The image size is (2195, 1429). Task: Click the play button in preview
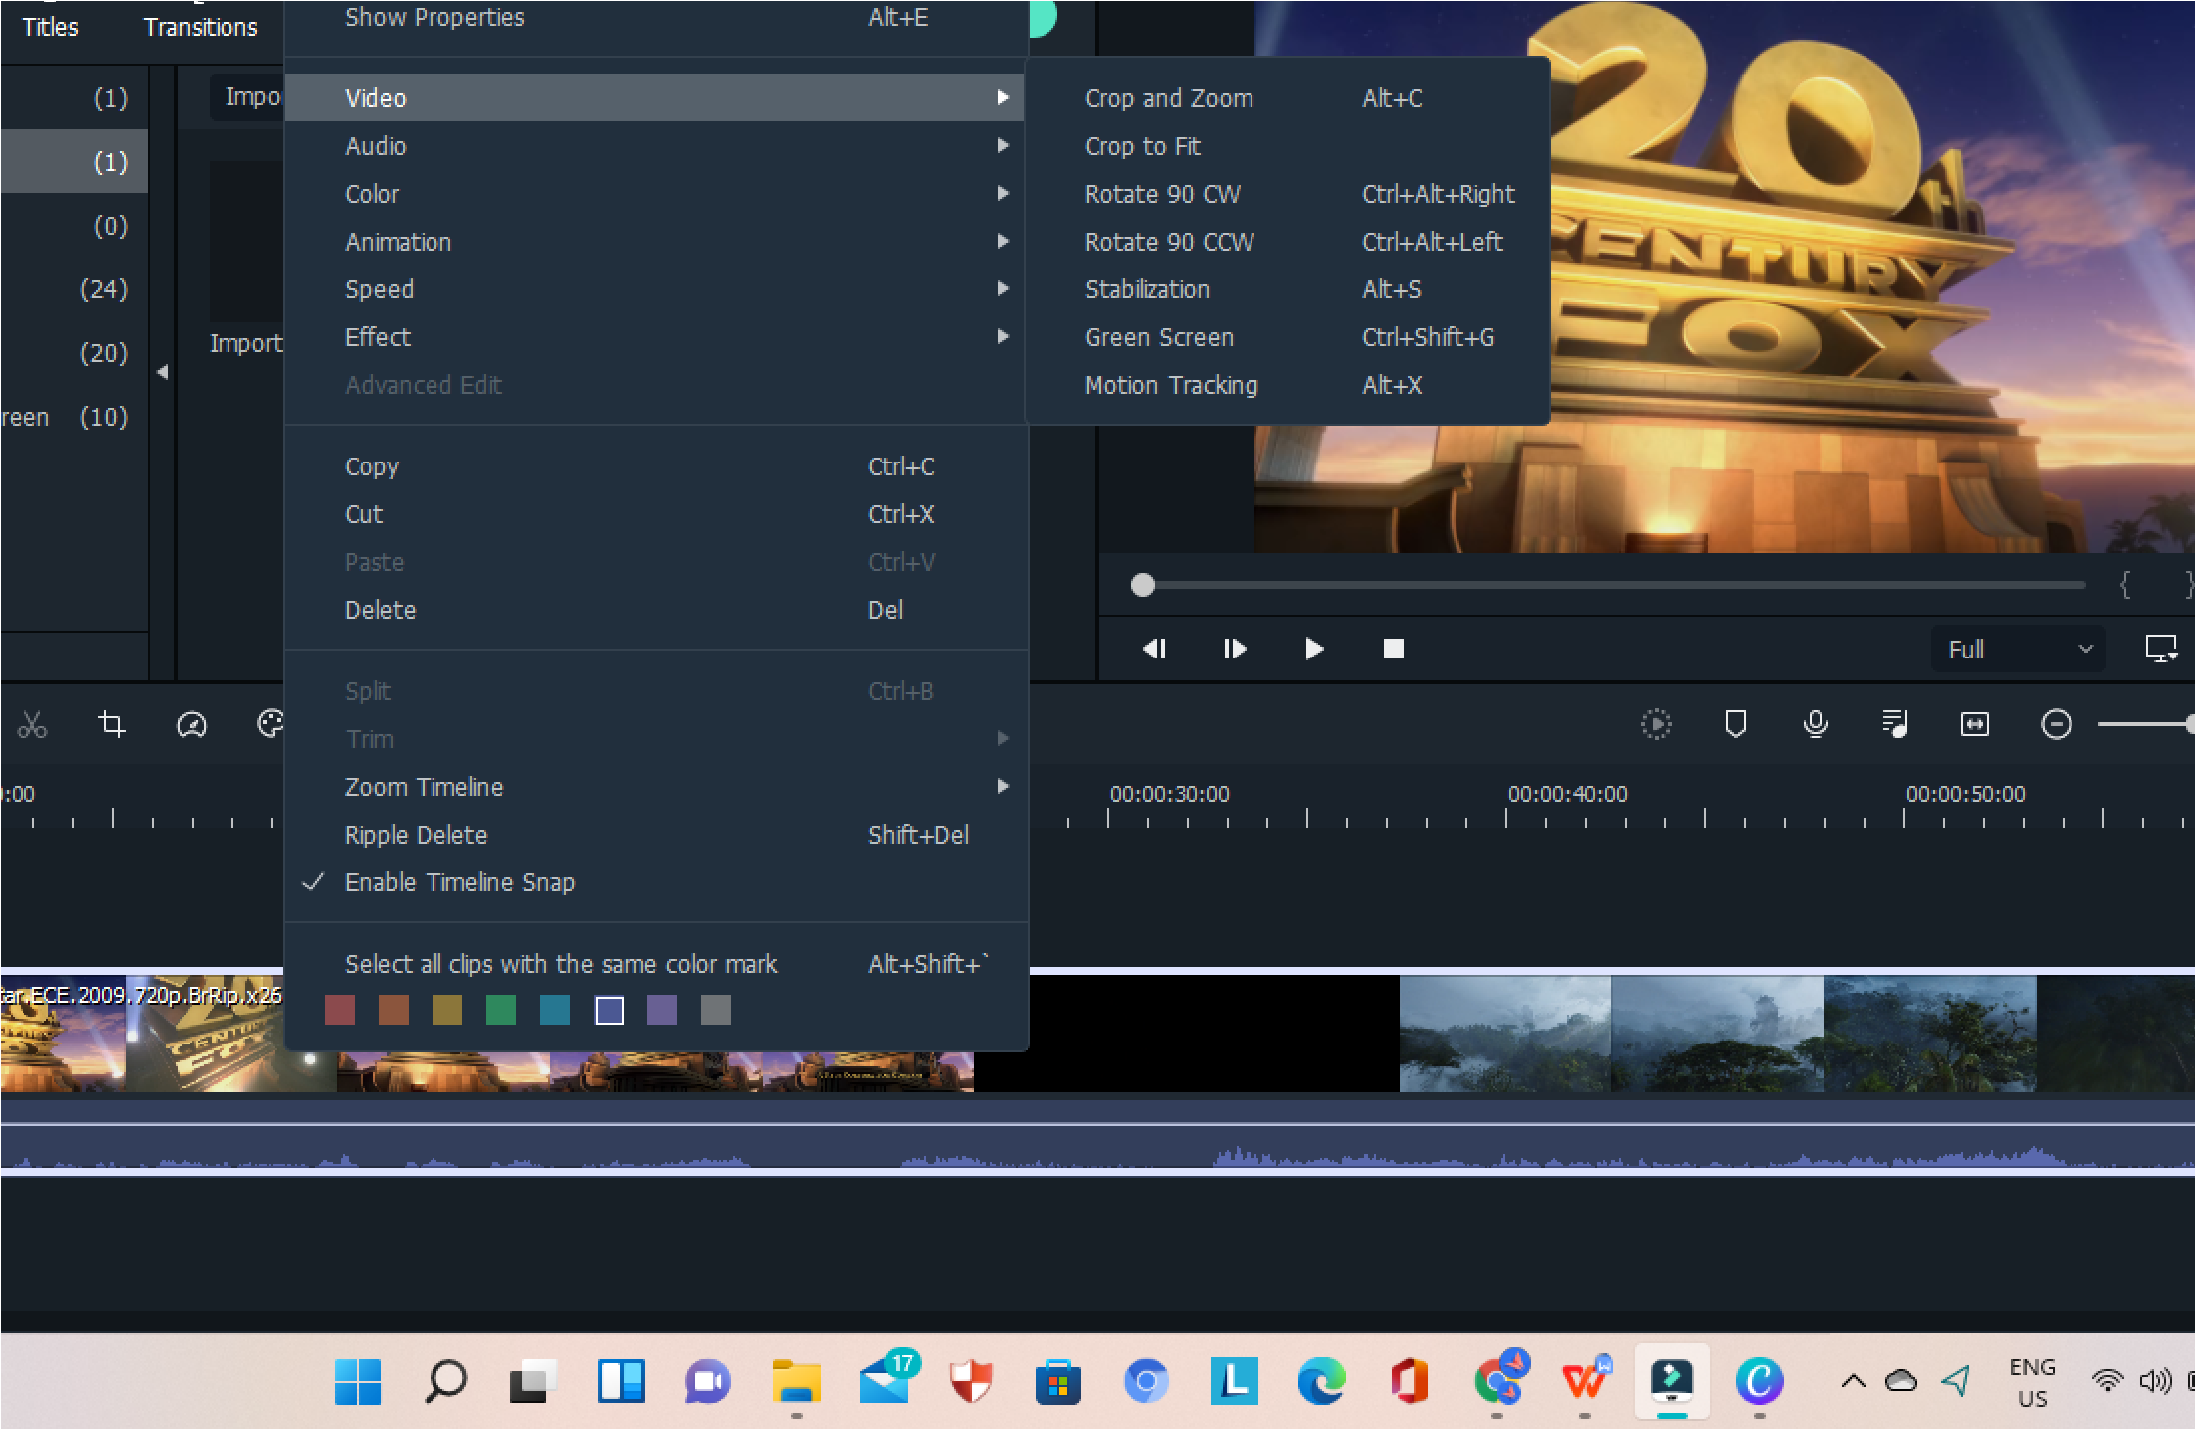1313,646
